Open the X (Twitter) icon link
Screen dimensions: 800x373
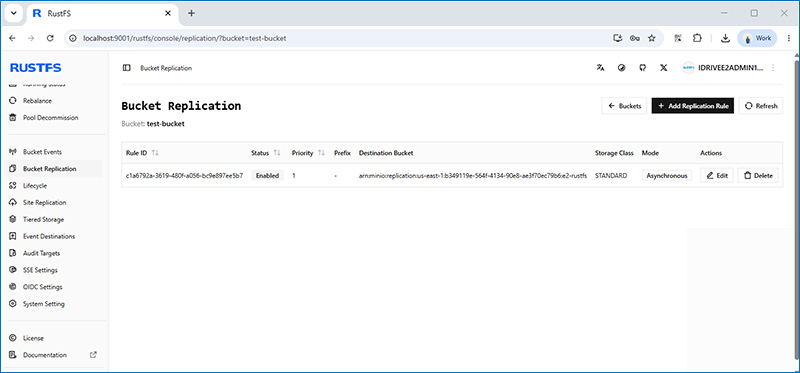coord(663,67)
